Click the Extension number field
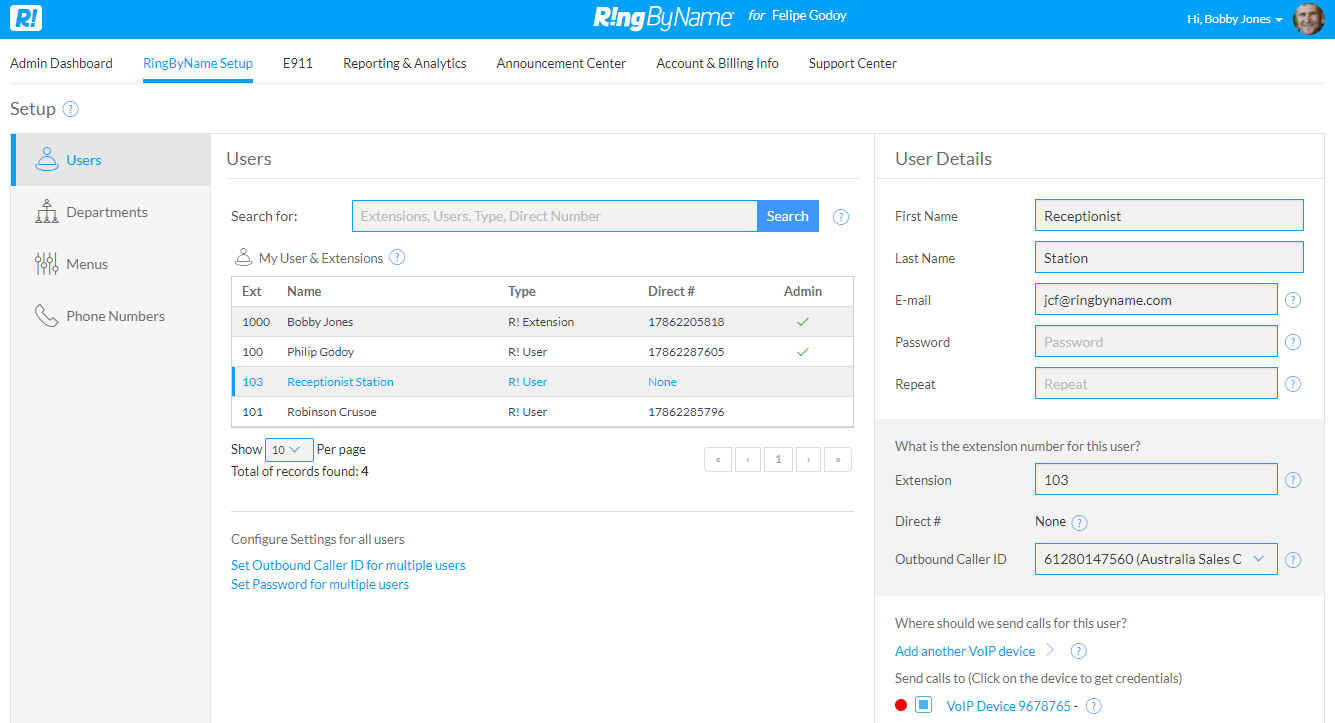 click(1156, 480)
